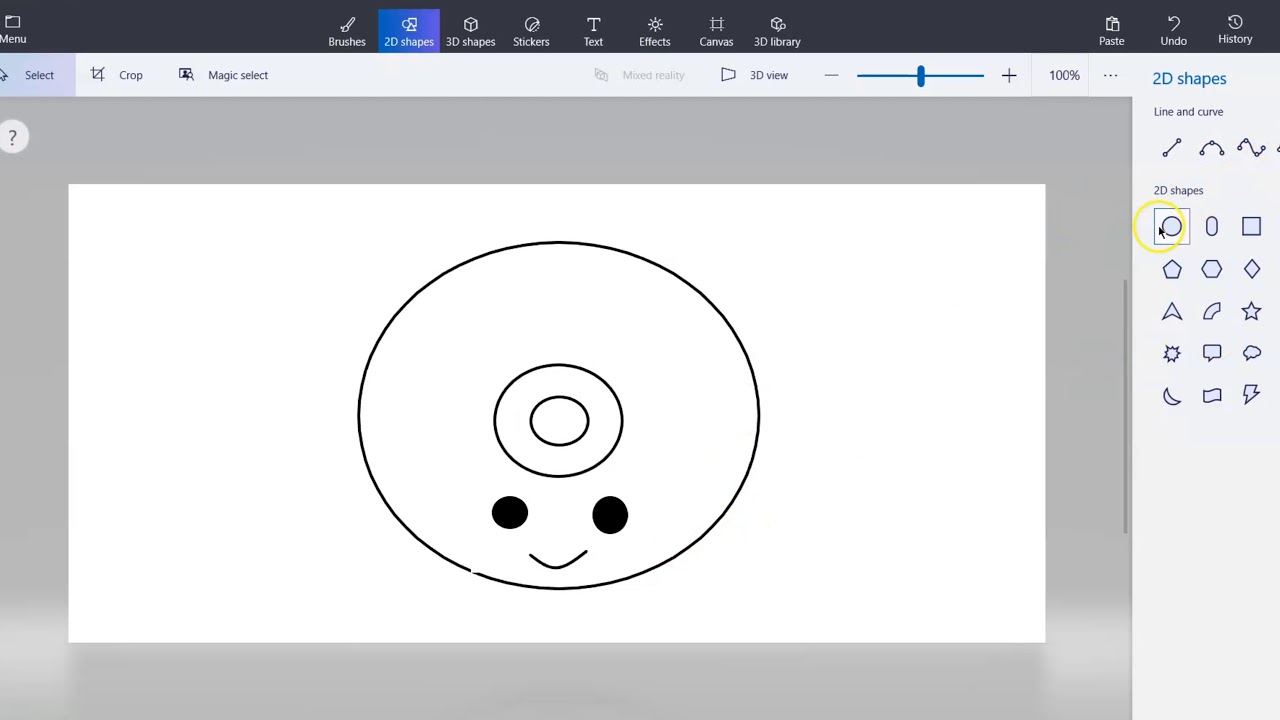Select the leaf-shaped shape
Image resolution: width=1280 pixels, height=720 pixels.
click(1212, 312)
